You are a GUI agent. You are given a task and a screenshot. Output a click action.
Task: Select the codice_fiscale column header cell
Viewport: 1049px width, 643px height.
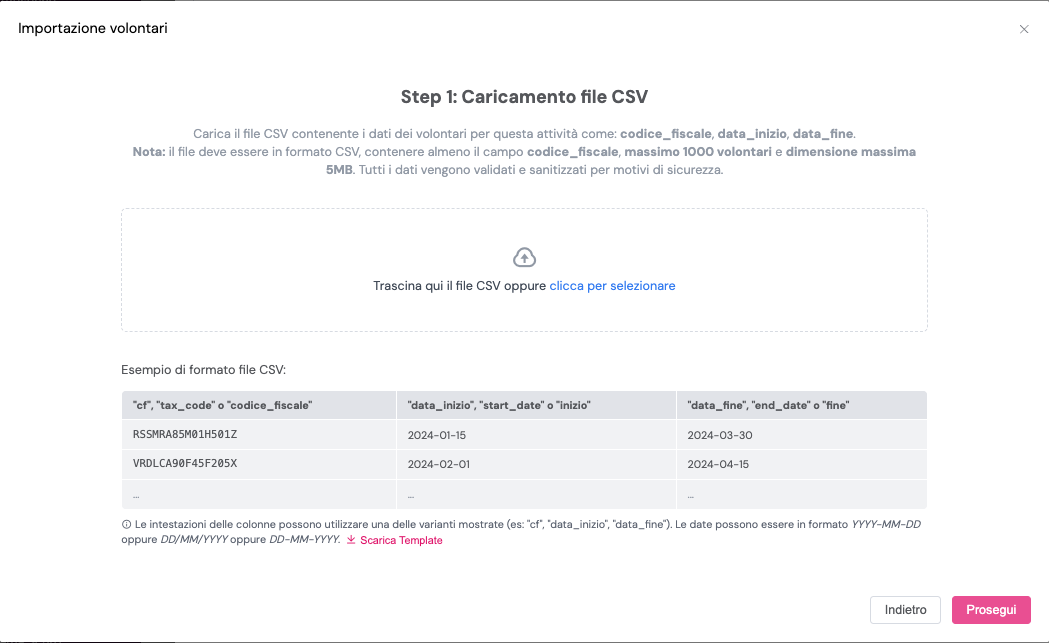point(259,405)
